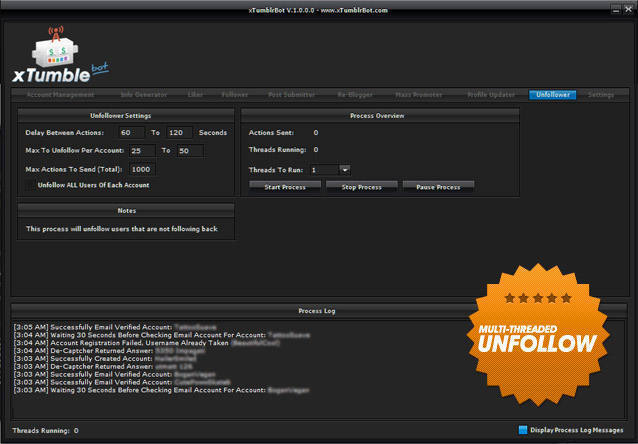Click the note about unfollowing users not following back
Image resolution: width=638 pixels, height=444 pixels.
tap(122, 229)
